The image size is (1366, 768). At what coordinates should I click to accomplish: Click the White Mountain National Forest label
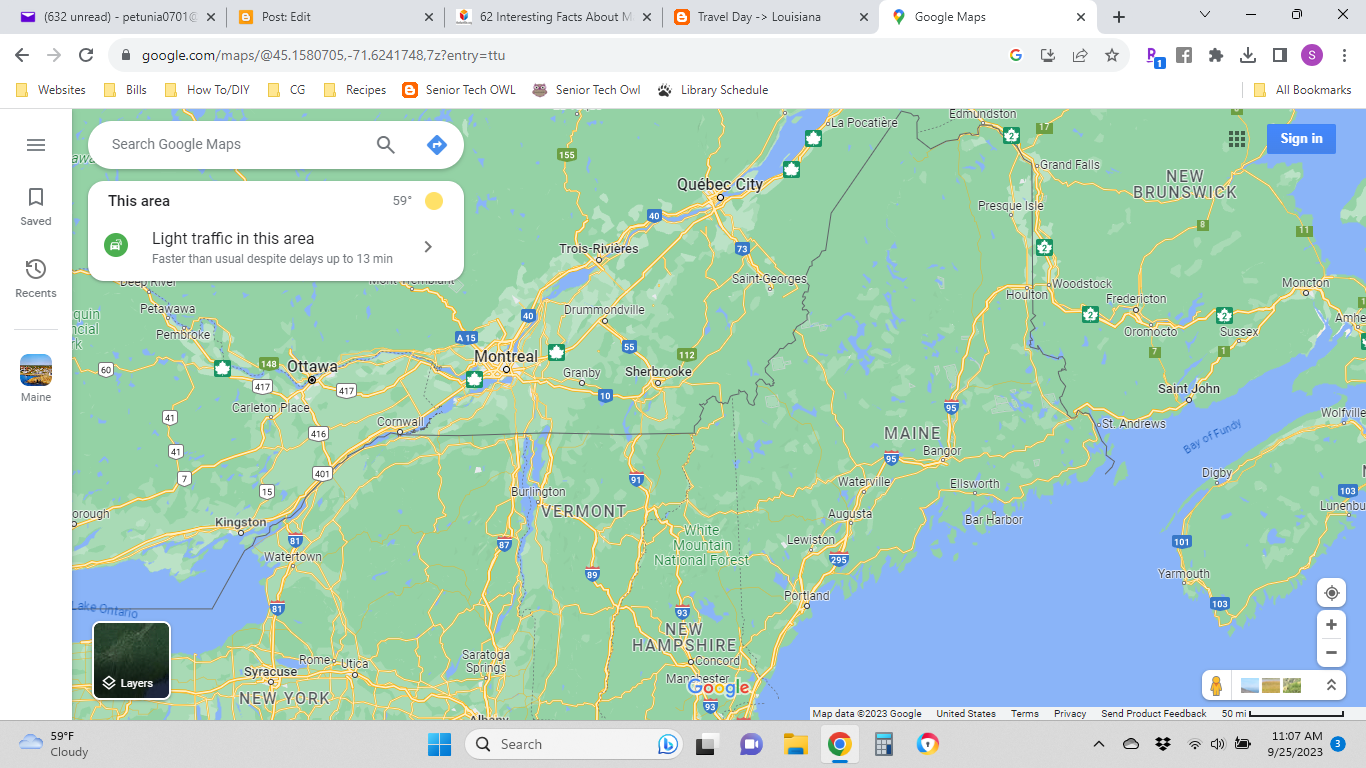701,545
